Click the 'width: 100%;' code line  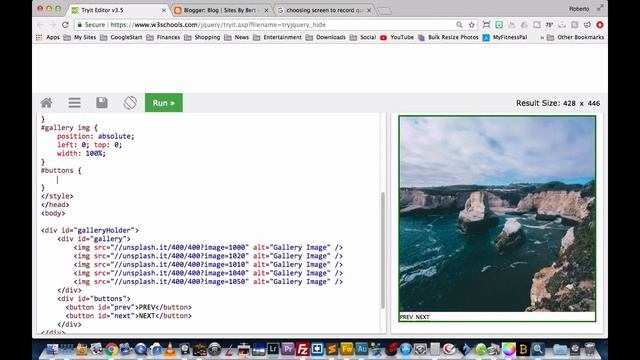coord(81,153)
